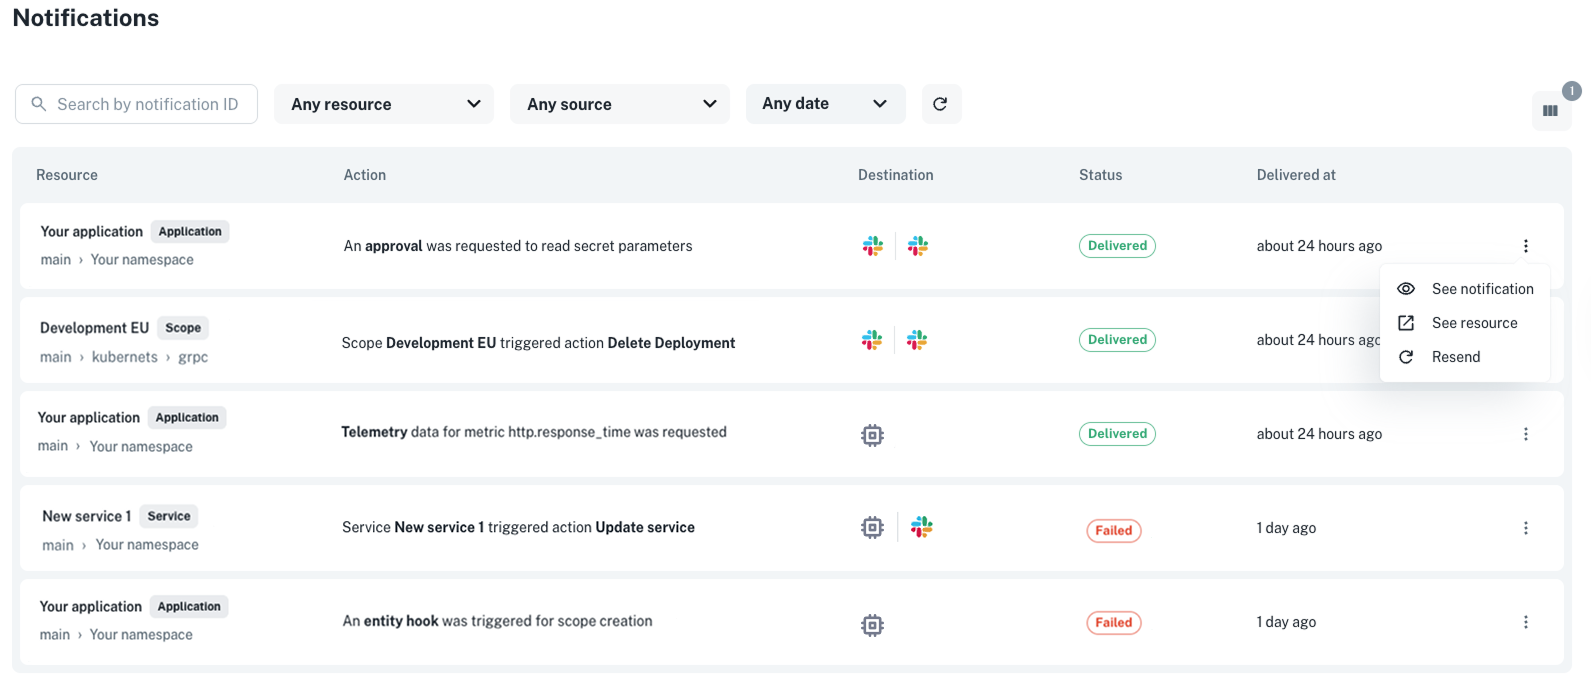
Task: Open three-dot menu for Telemetry notification row
Action: pyautogui.click(x=1525, y=434)
